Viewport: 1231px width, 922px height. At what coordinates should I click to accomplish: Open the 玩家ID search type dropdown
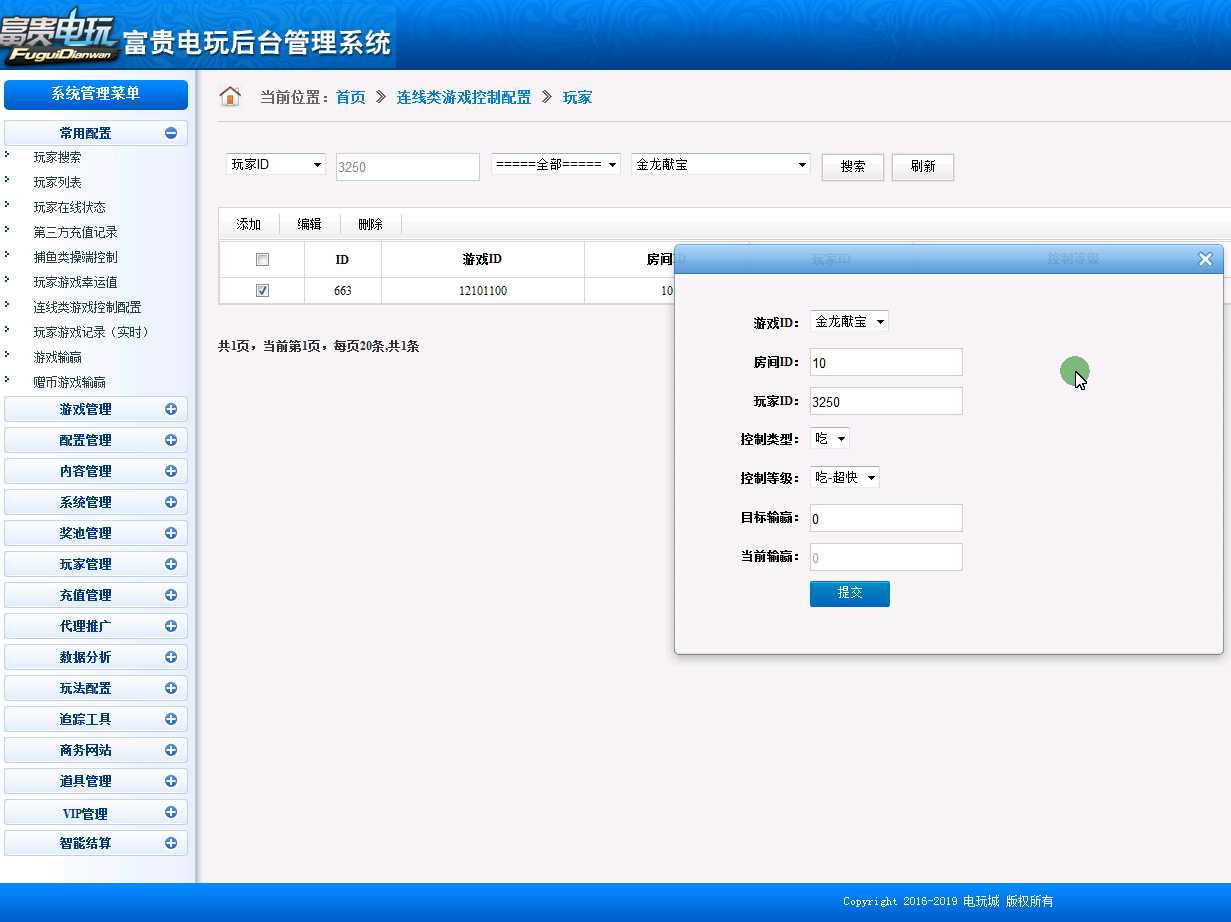coord(276,164)
